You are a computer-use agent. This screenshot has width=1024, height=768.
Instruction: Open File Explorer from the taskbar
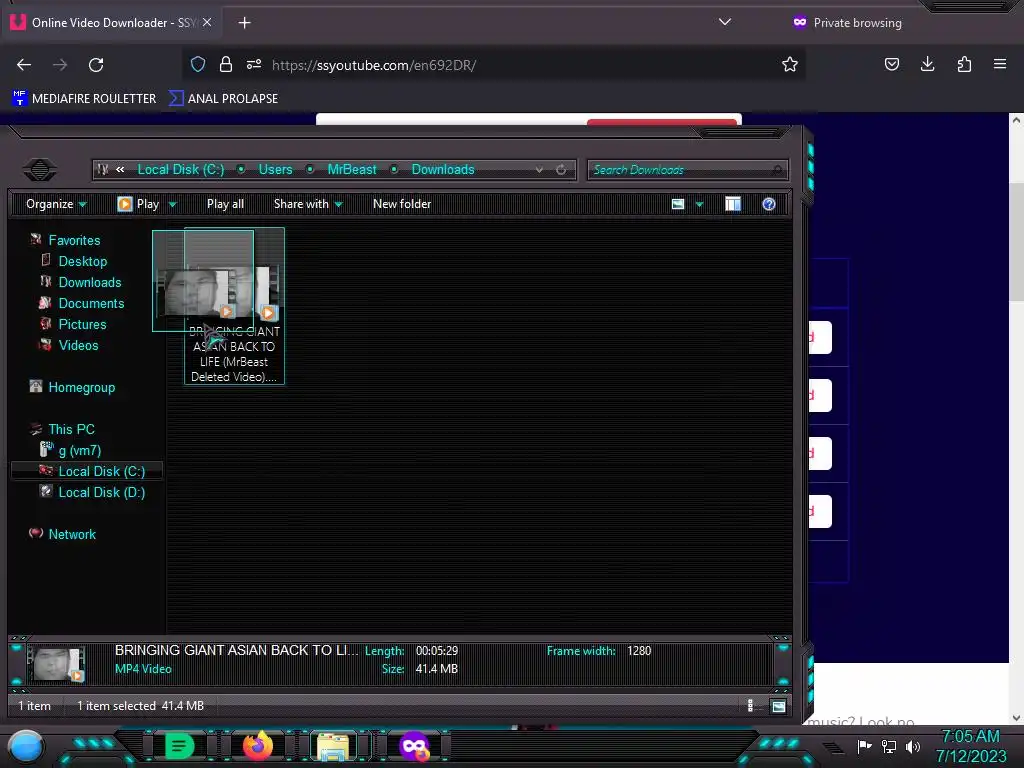coord(333,746)
